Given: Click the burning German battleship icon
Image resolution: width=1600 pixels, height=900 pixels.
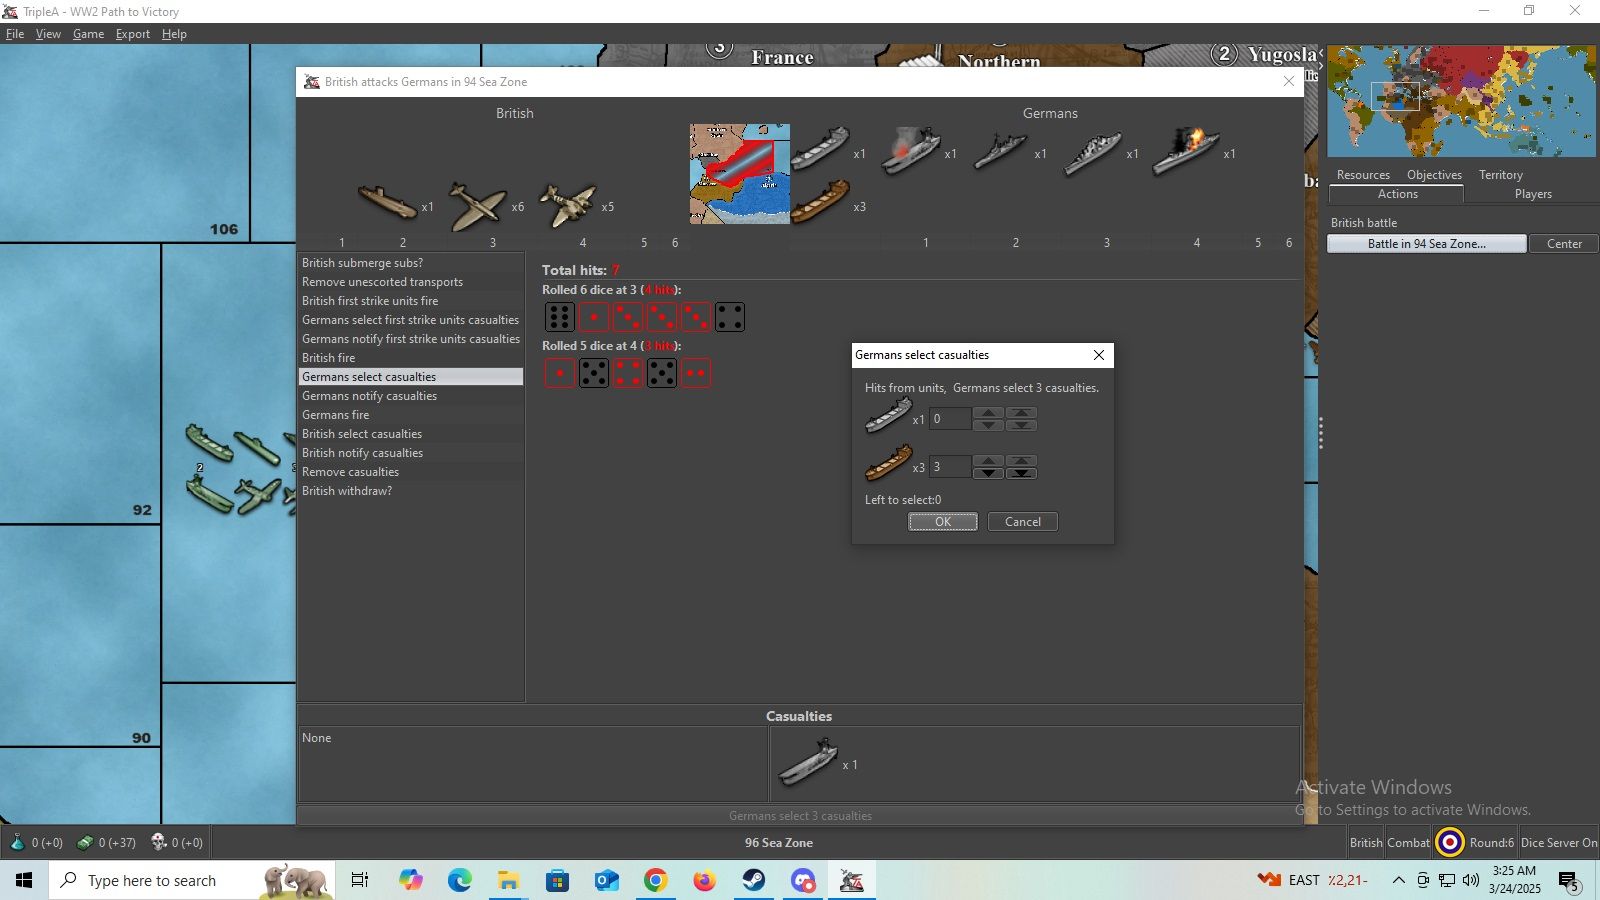Looking at the screenshot, I should point(1186,151).
